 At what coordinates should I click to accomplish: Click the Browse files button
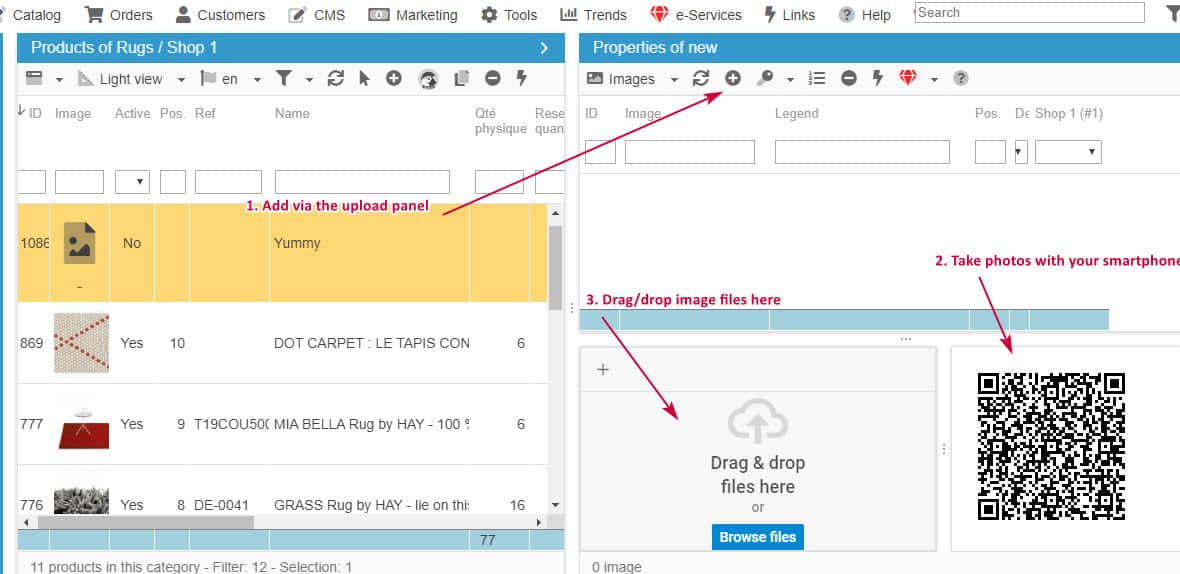(757, 537)
